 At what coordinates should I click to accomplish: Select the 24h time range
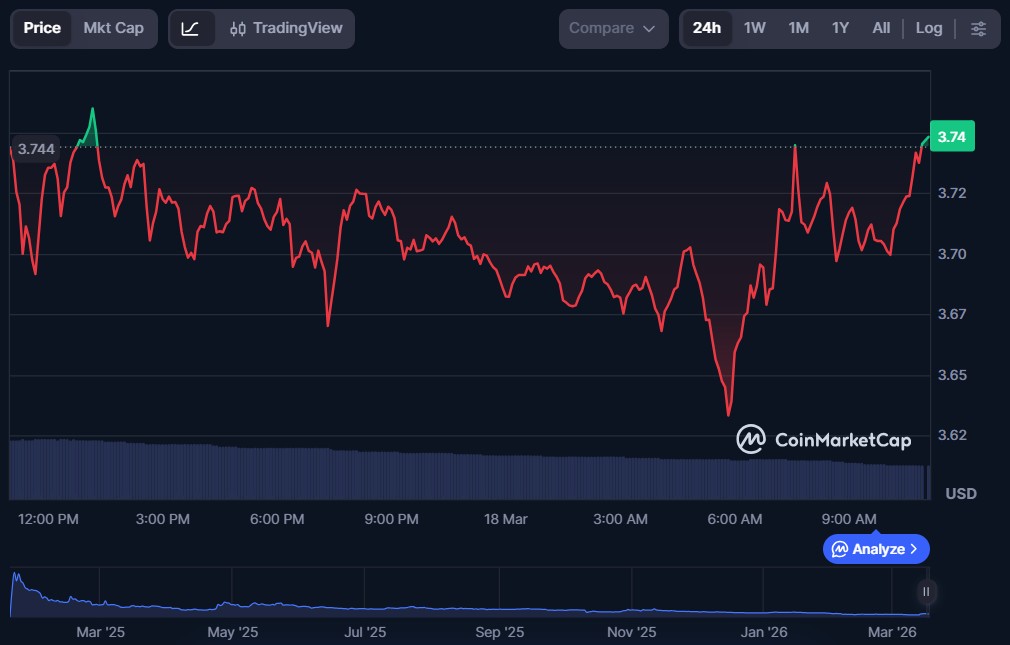tap(706, 28)
